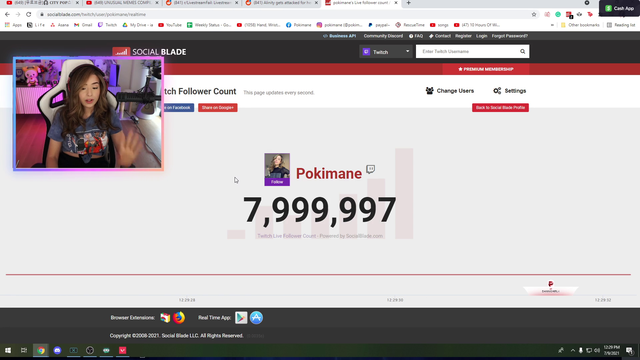Screen dimensions: 640x360
Task: Open the paypal bookmark
Action: [379, 25]
